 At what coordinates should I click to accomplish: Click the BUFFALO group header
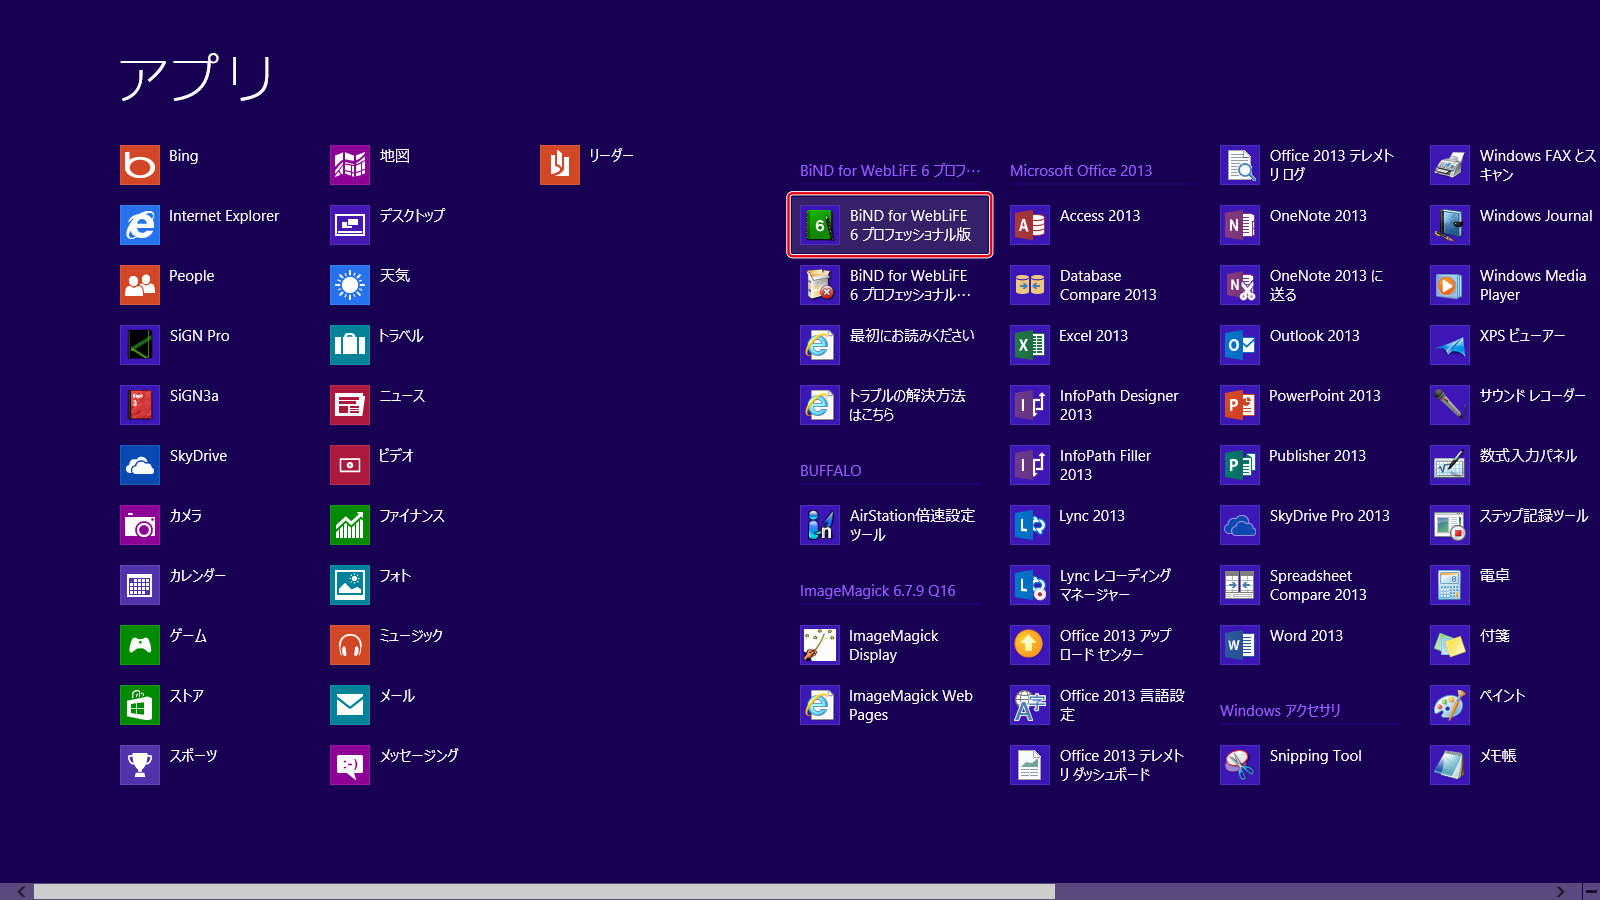(830, 471)
